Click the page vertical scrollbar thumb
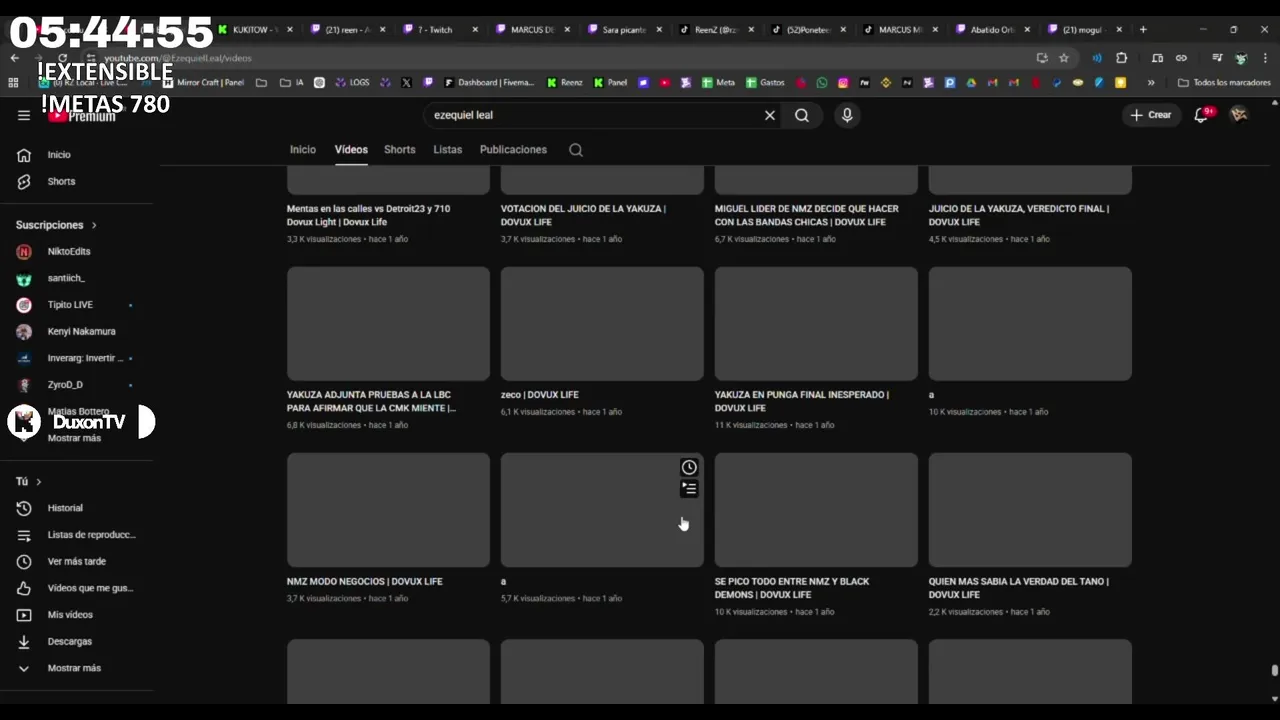This screenshot has width=1280, height=720. pos(1274,671)
